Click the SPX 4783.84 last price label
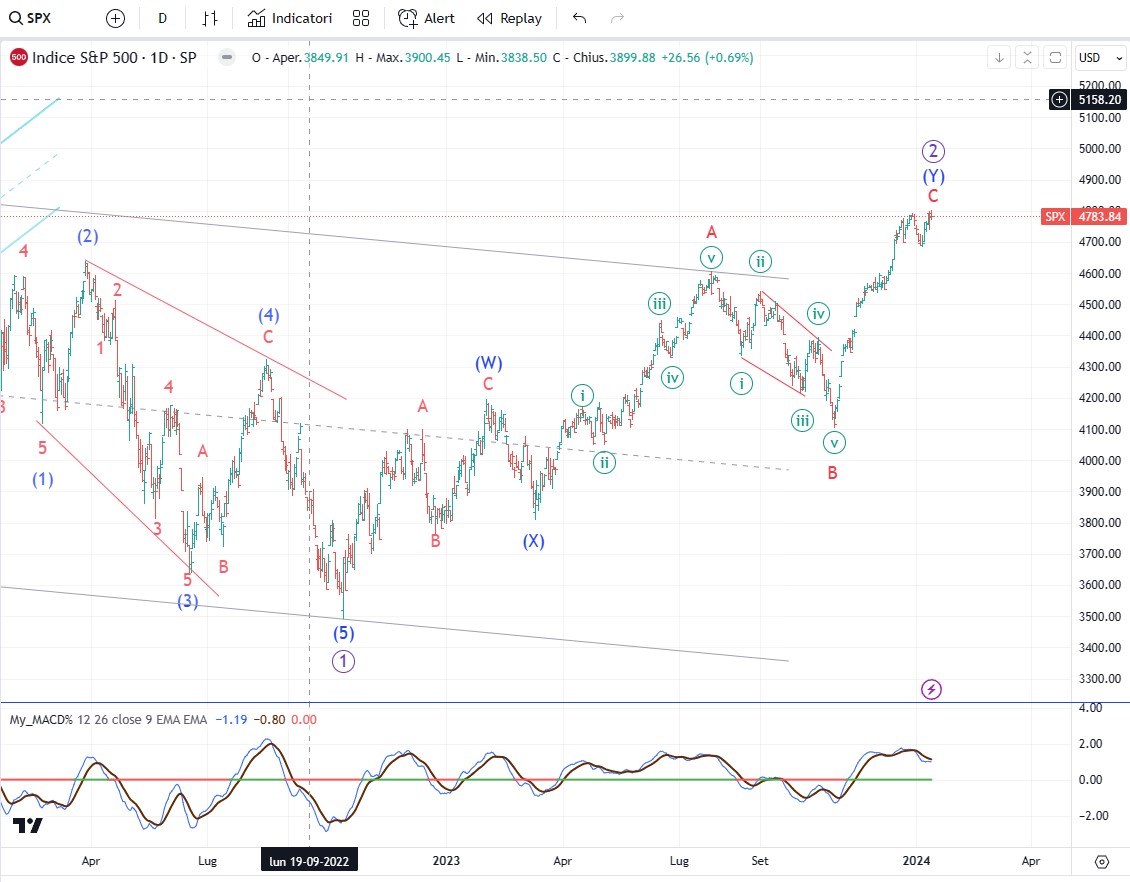Screen dimensions: 1130x882 (x=1083, y=216)
